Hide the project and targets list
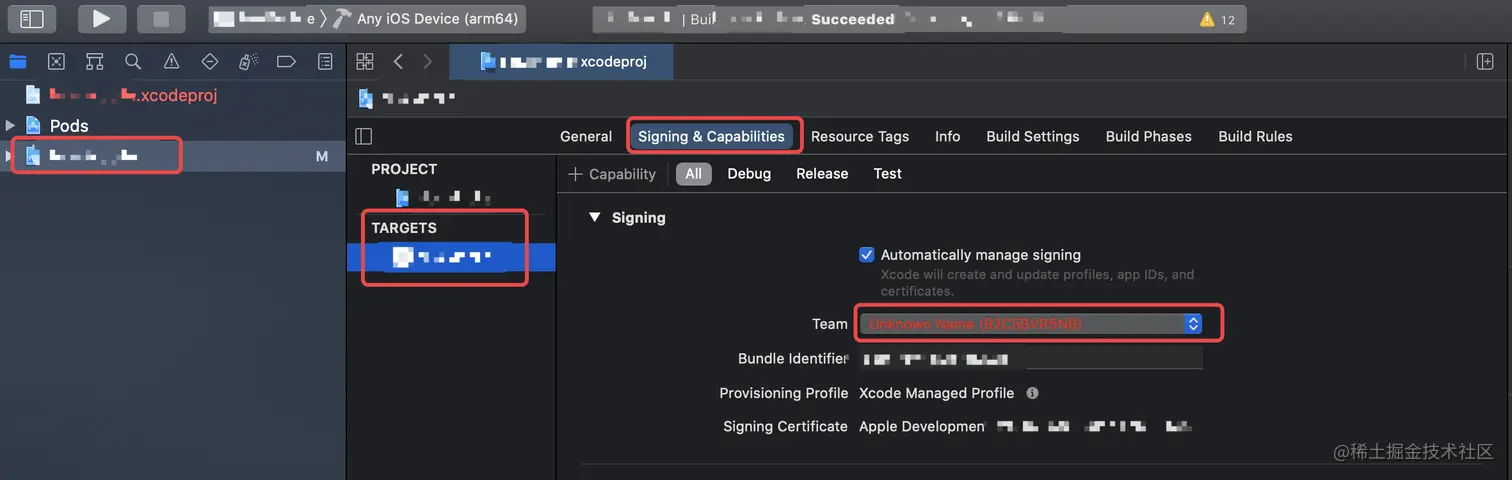The height and width of the screenshot is (480, 1512). click(364, 136)
